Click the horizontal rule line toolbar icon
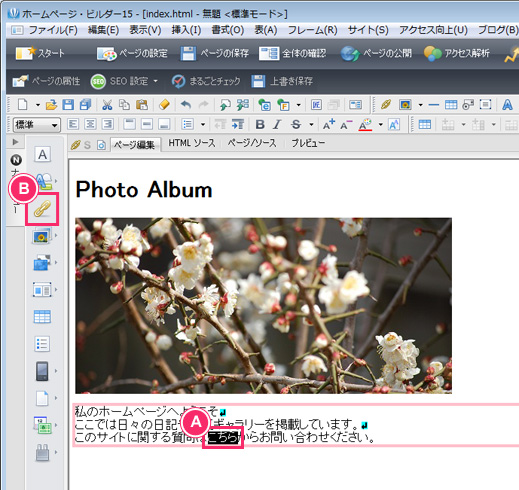The image size is (519, 490). (x=434, y=105)
